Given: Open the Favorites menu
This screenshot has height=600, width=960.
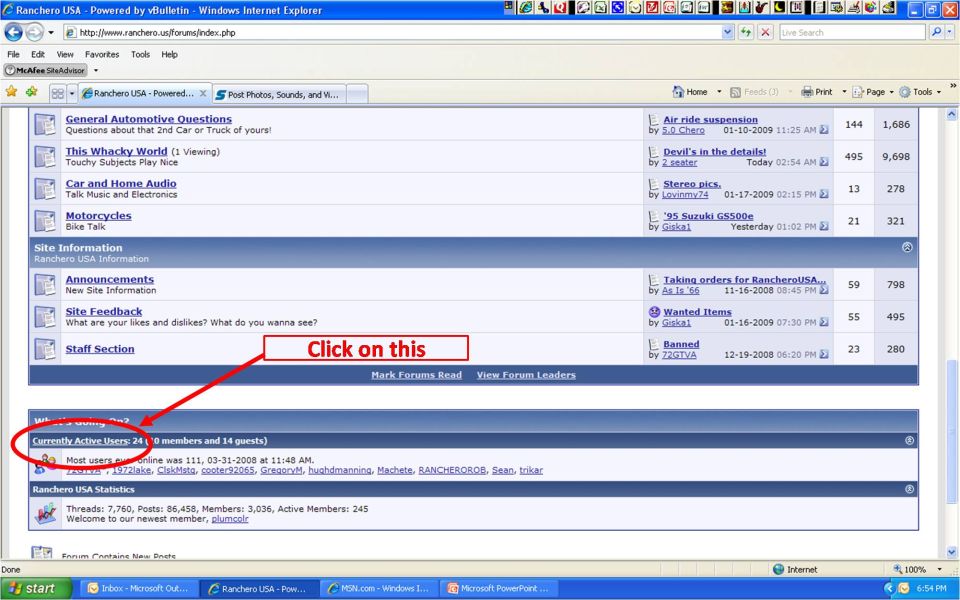Looking at the screenshot, I should pyautogui.click(x=102, y=54).
